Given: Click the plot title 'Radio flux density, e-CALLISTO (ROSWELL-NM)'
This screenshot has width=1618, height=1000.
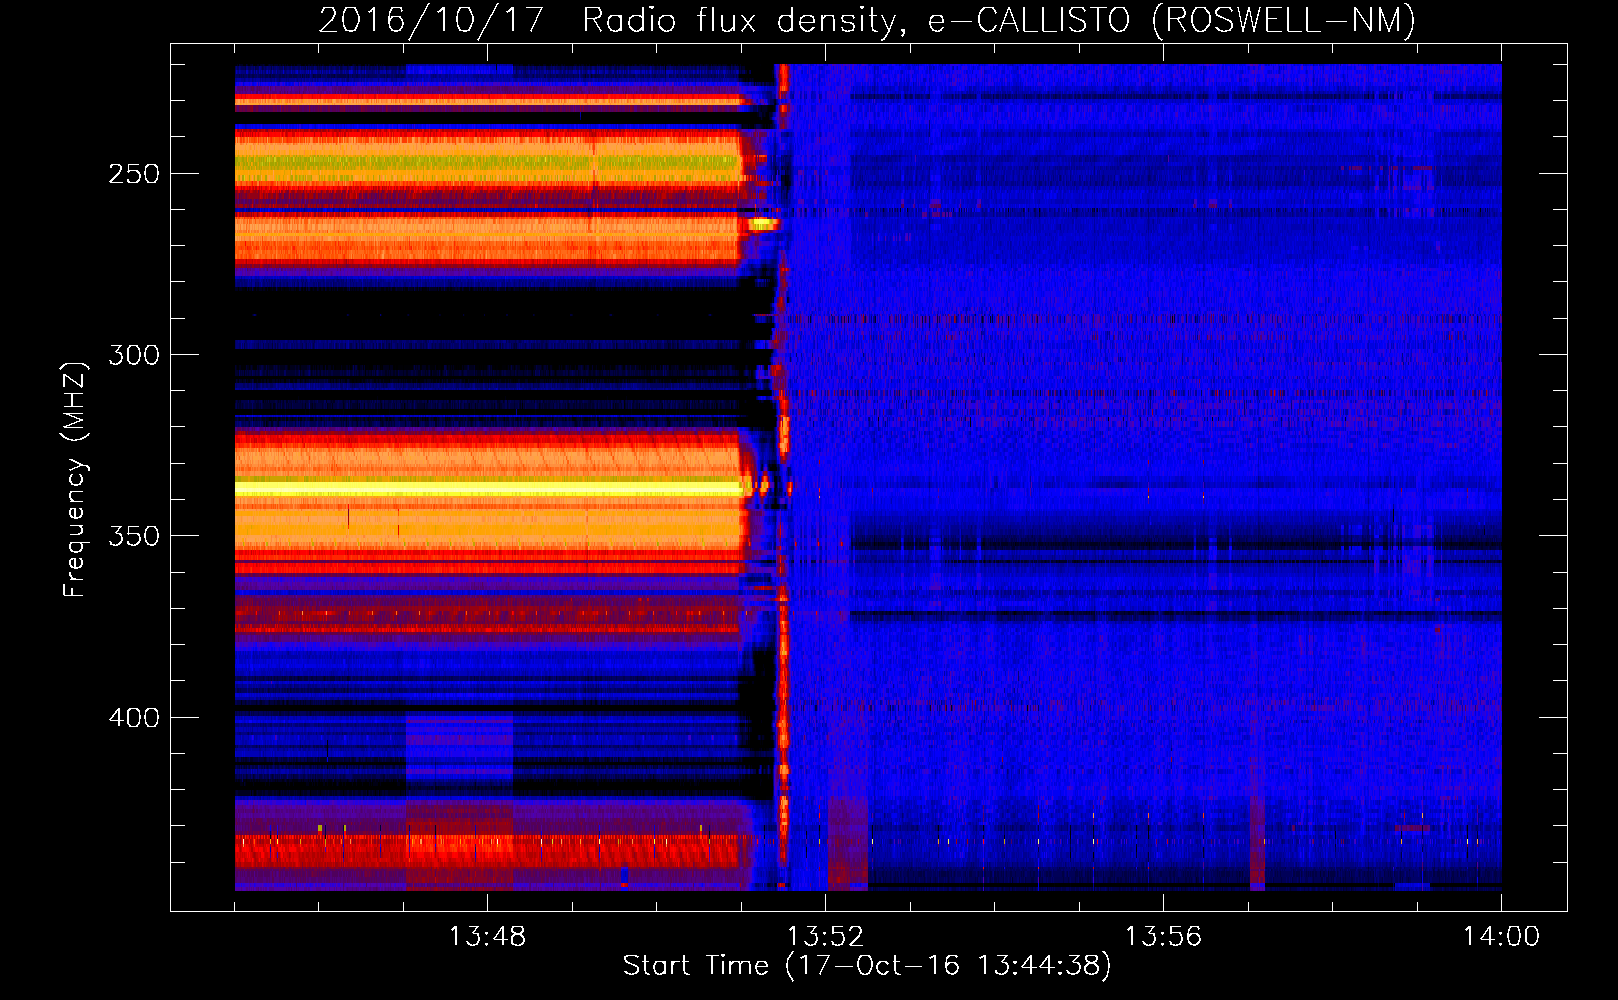Looking at the screenshot, I should pos(999,20).
